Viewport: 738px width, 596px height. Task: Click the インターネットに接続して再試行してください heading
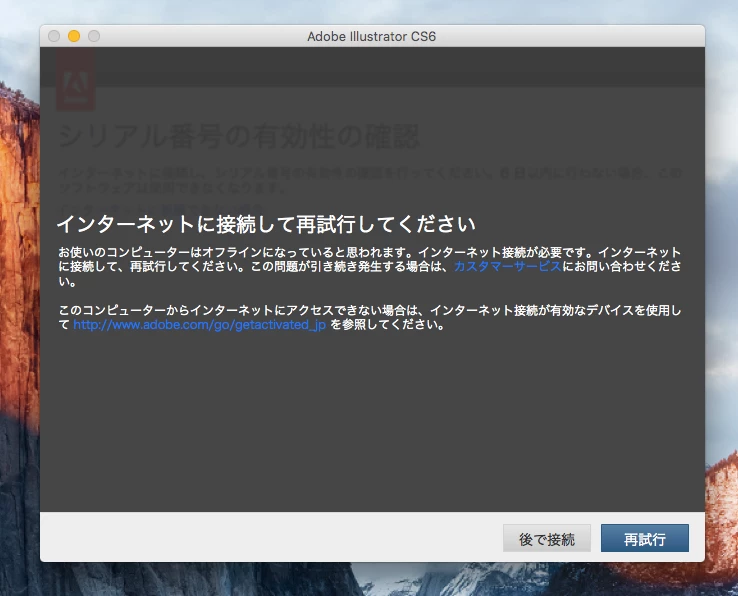point(266,224)
